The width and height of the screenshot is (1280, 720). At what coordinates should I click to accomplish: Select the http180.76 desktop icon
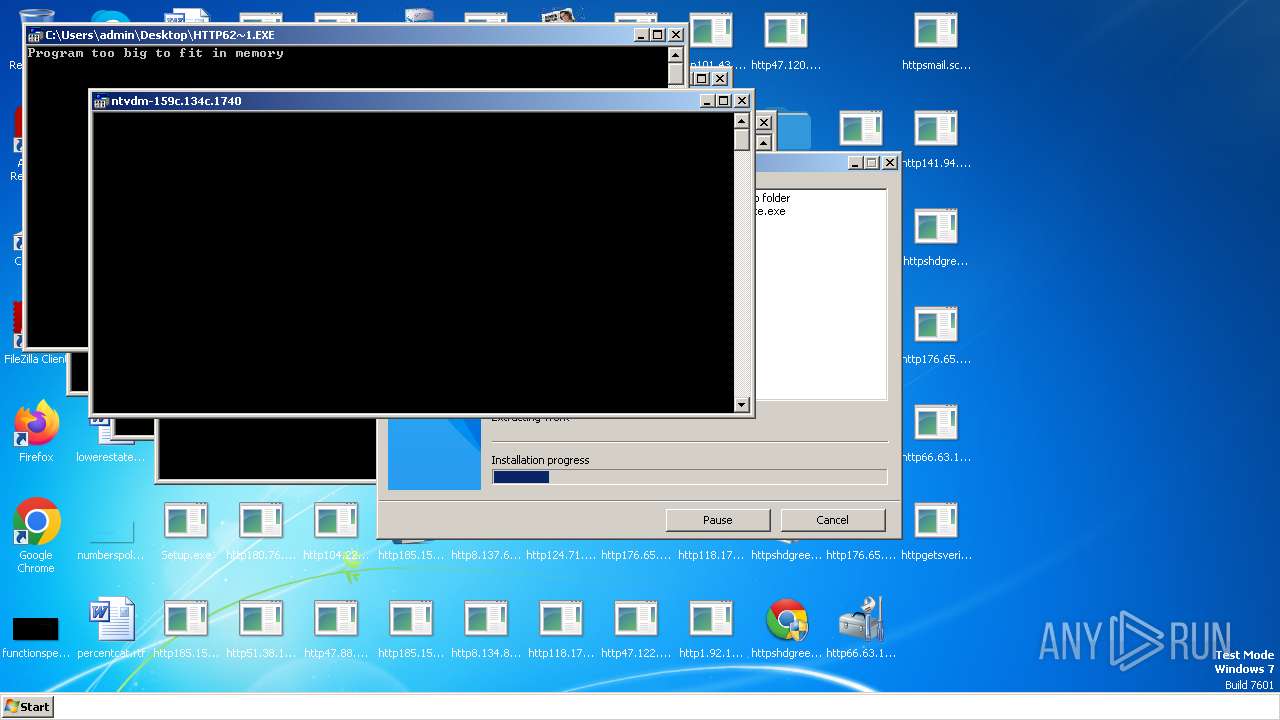coord(261,531)
